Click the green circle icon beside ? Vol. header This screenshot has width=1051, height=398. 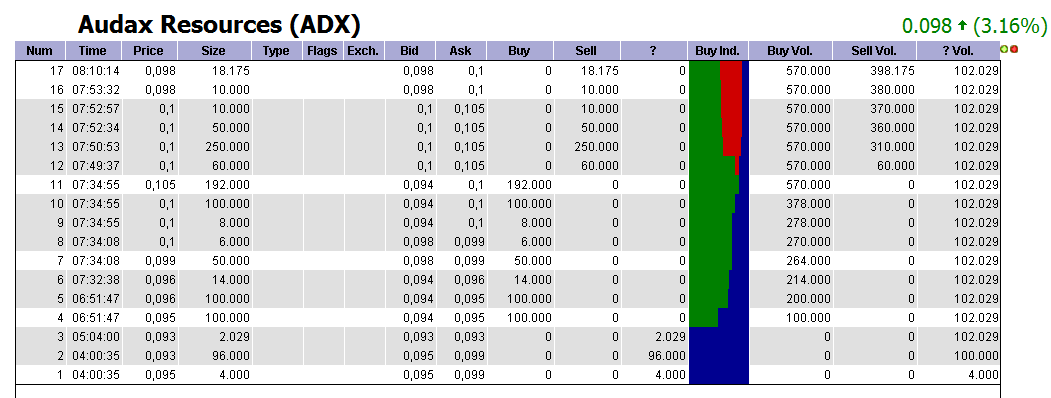[x=1004, y=49]
